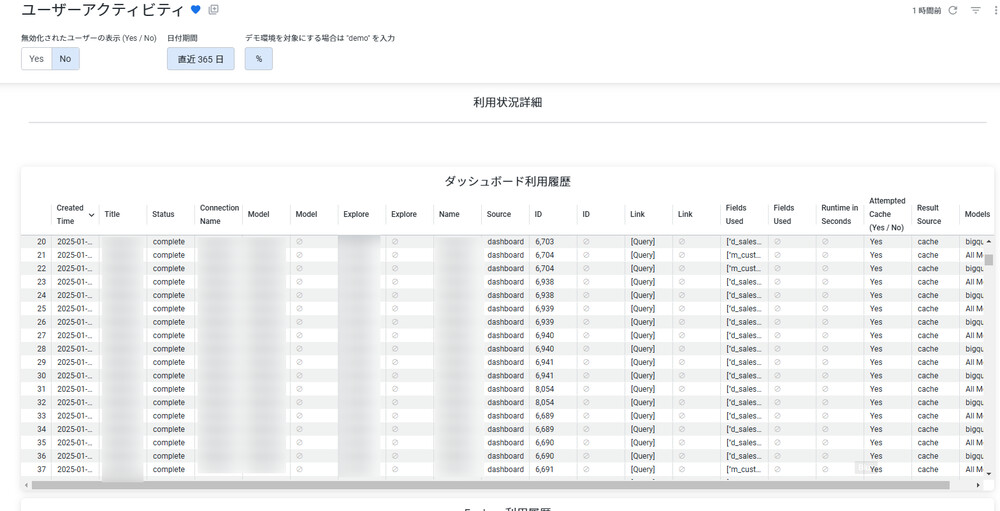Open the 直近 365 日 date range filter

tap(200, 59)
